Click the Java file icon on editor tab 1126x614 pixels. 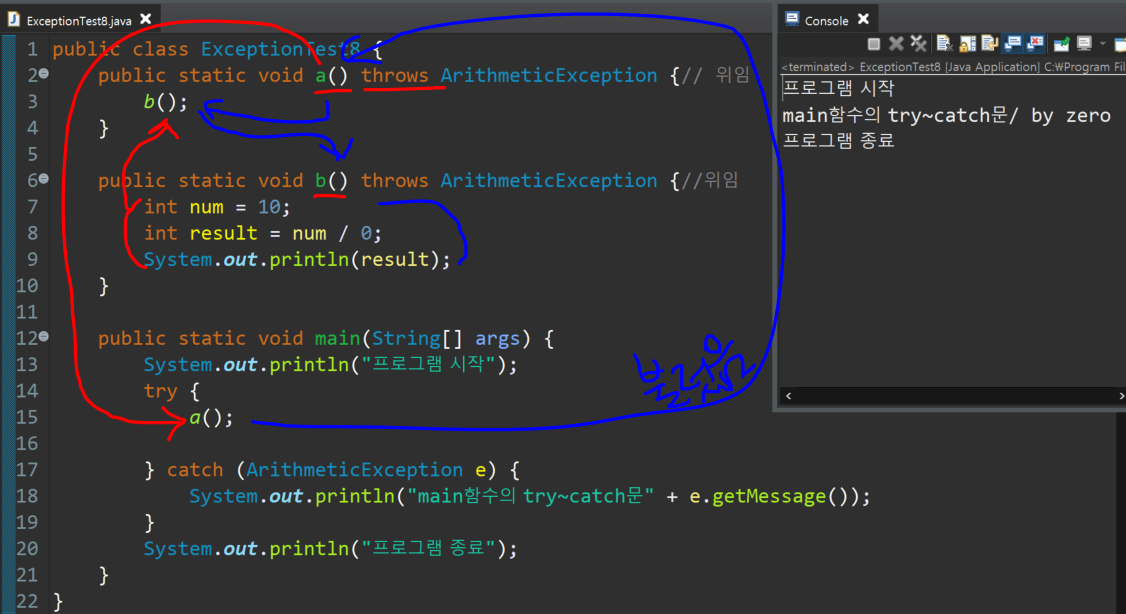pos(14,19)
